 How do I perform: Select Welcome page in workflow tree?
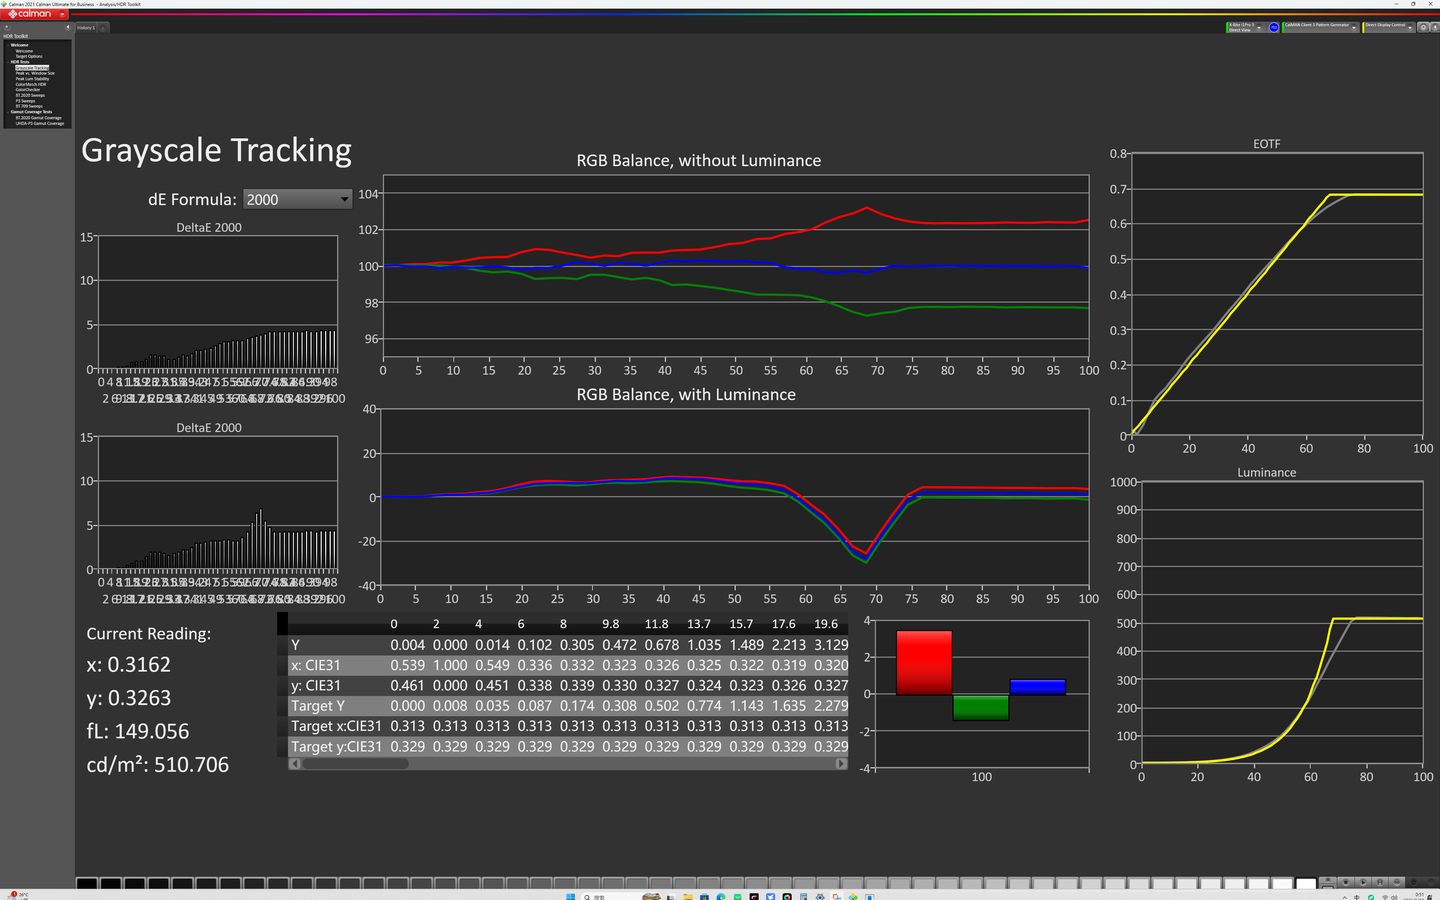24,51
